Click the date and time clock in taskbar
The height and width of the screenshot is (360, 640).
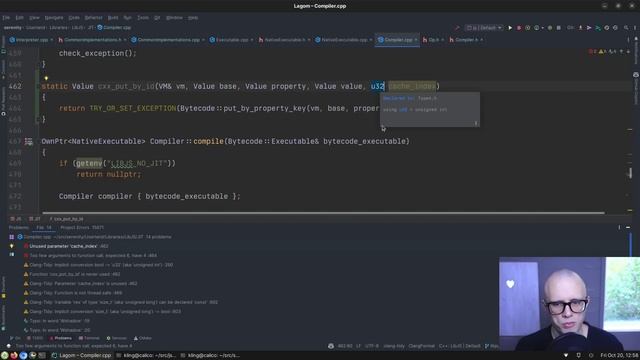(x=619, y=356)
